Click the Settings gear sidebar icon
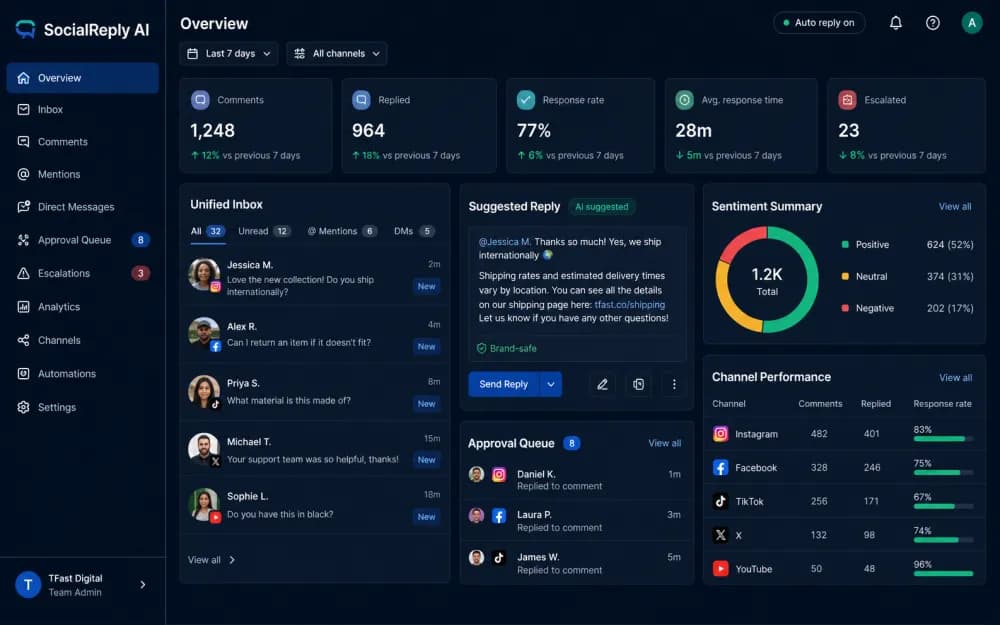The height and width of the screenshot is (625, 1000). (x=24, y=407)
